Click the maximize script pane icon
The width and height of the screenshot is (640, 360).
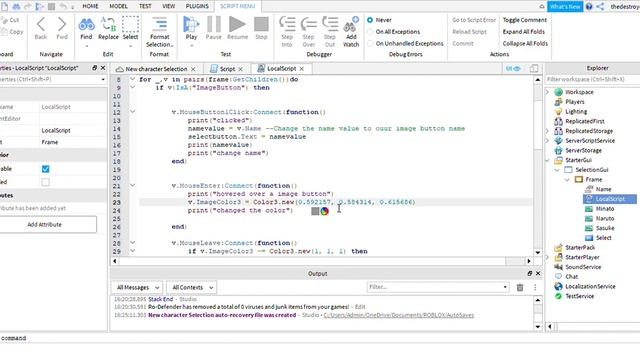pyautogui.click(x=534, y=69)
